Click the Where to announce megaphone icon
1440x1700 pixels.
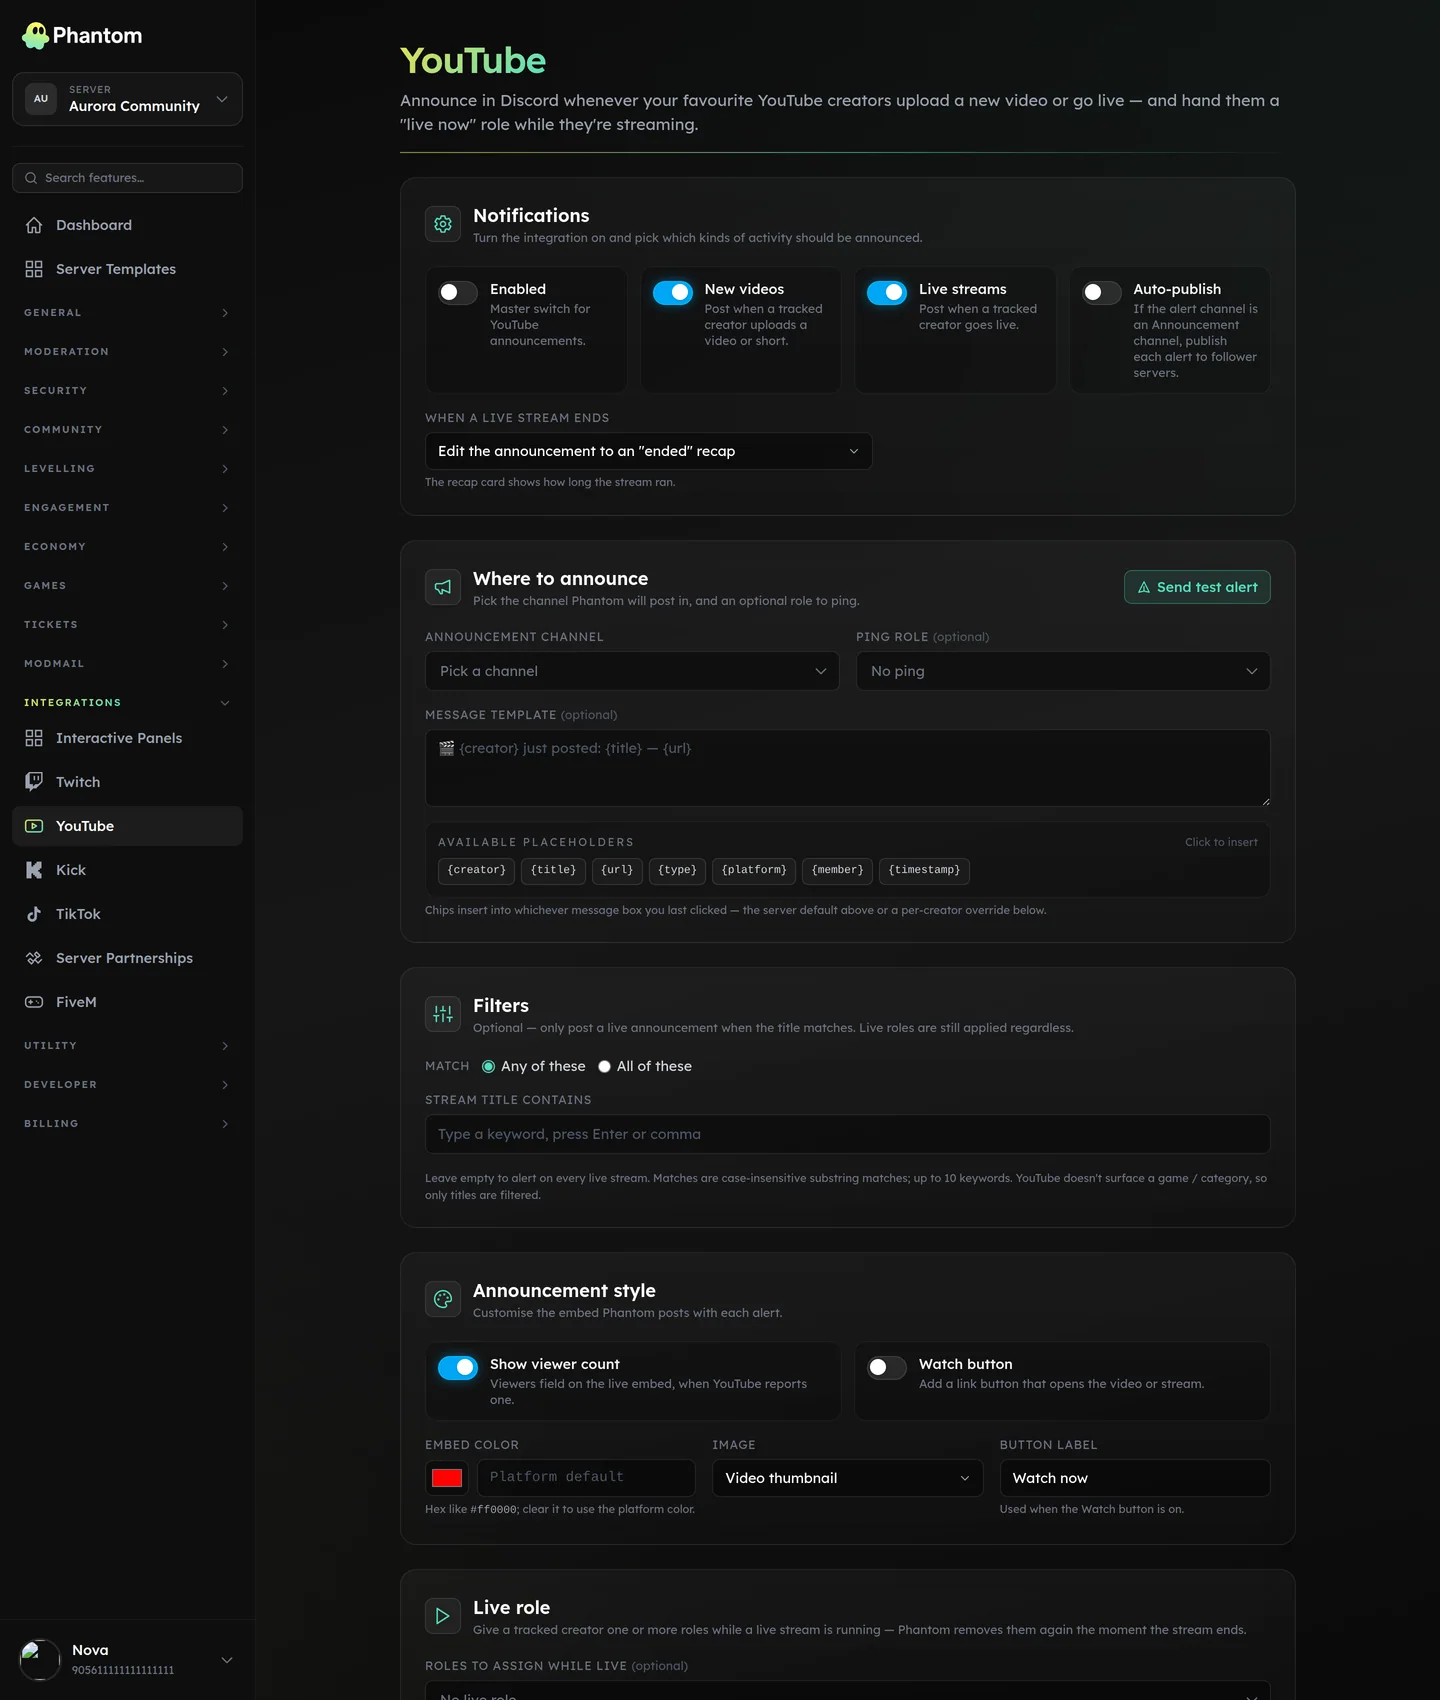click(x=443, y=588)
